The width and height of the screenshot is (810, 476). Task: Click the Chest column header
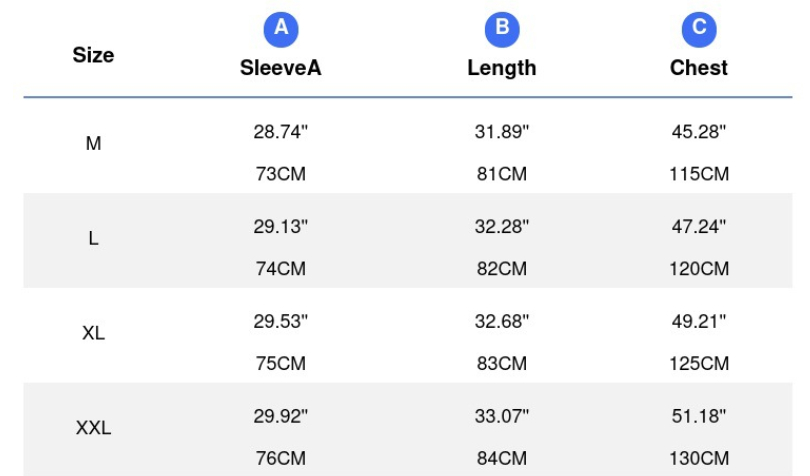click(699, 68)
